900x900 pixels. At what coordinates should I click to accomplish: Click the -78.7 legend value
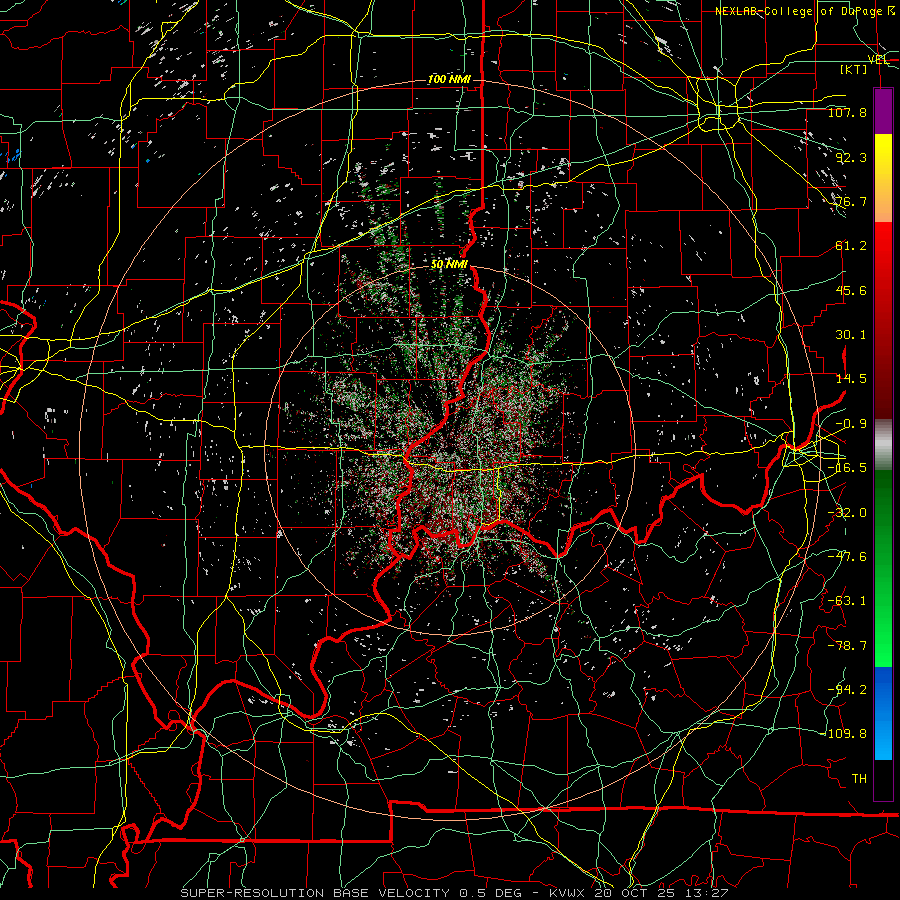(847, 646)
